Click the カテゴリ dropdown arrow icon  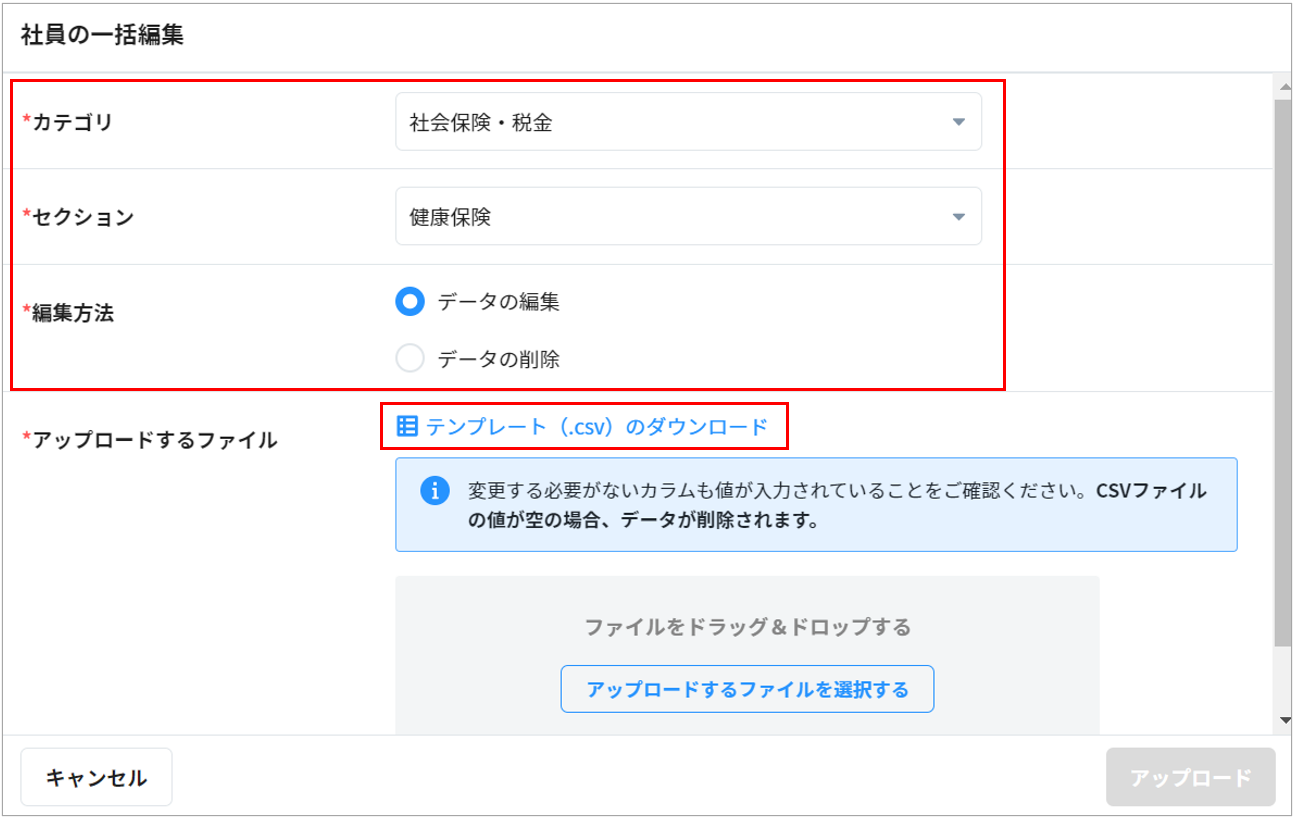(x=958, y=123)
